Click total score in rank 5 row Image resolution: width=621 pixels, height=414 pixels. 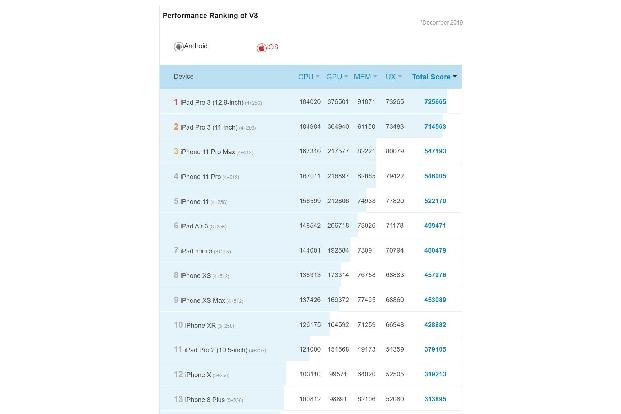point(435,201)
